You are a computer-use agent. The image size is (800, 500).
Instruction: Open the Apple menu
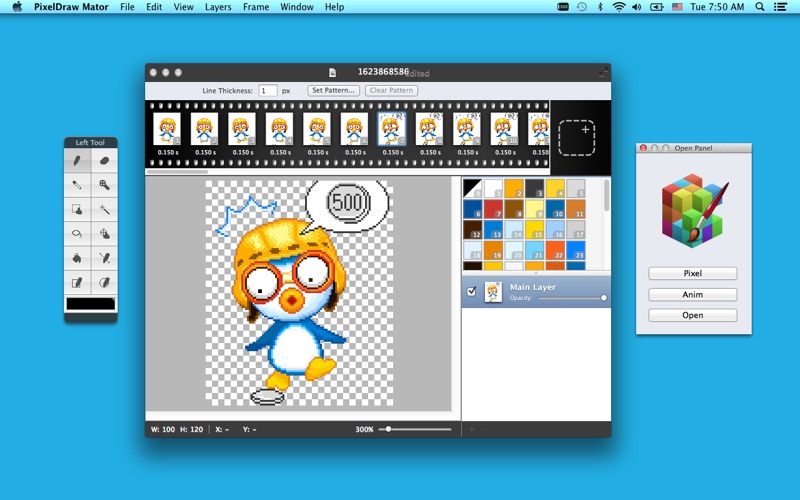17,7
